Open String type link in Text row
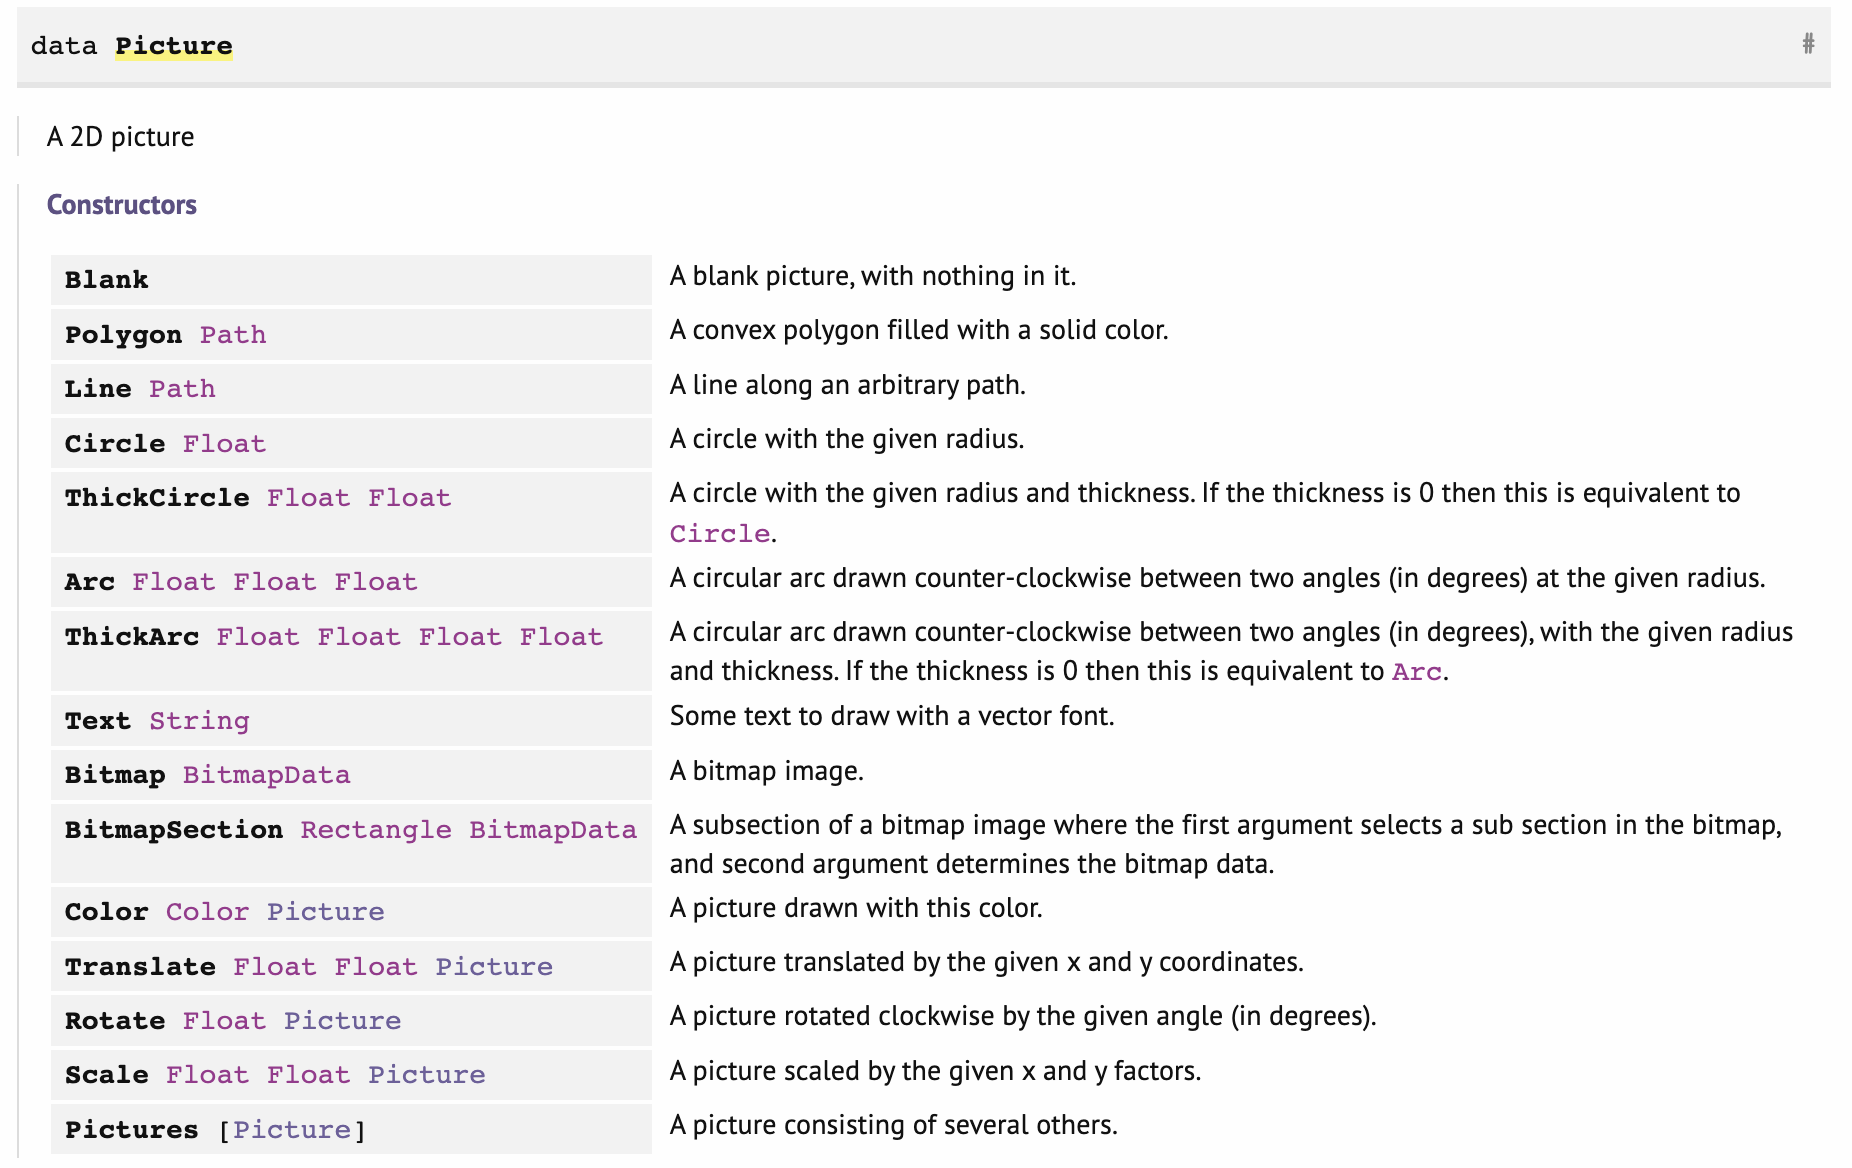This screenshot has width=1852, height=1168. [199, 721]
